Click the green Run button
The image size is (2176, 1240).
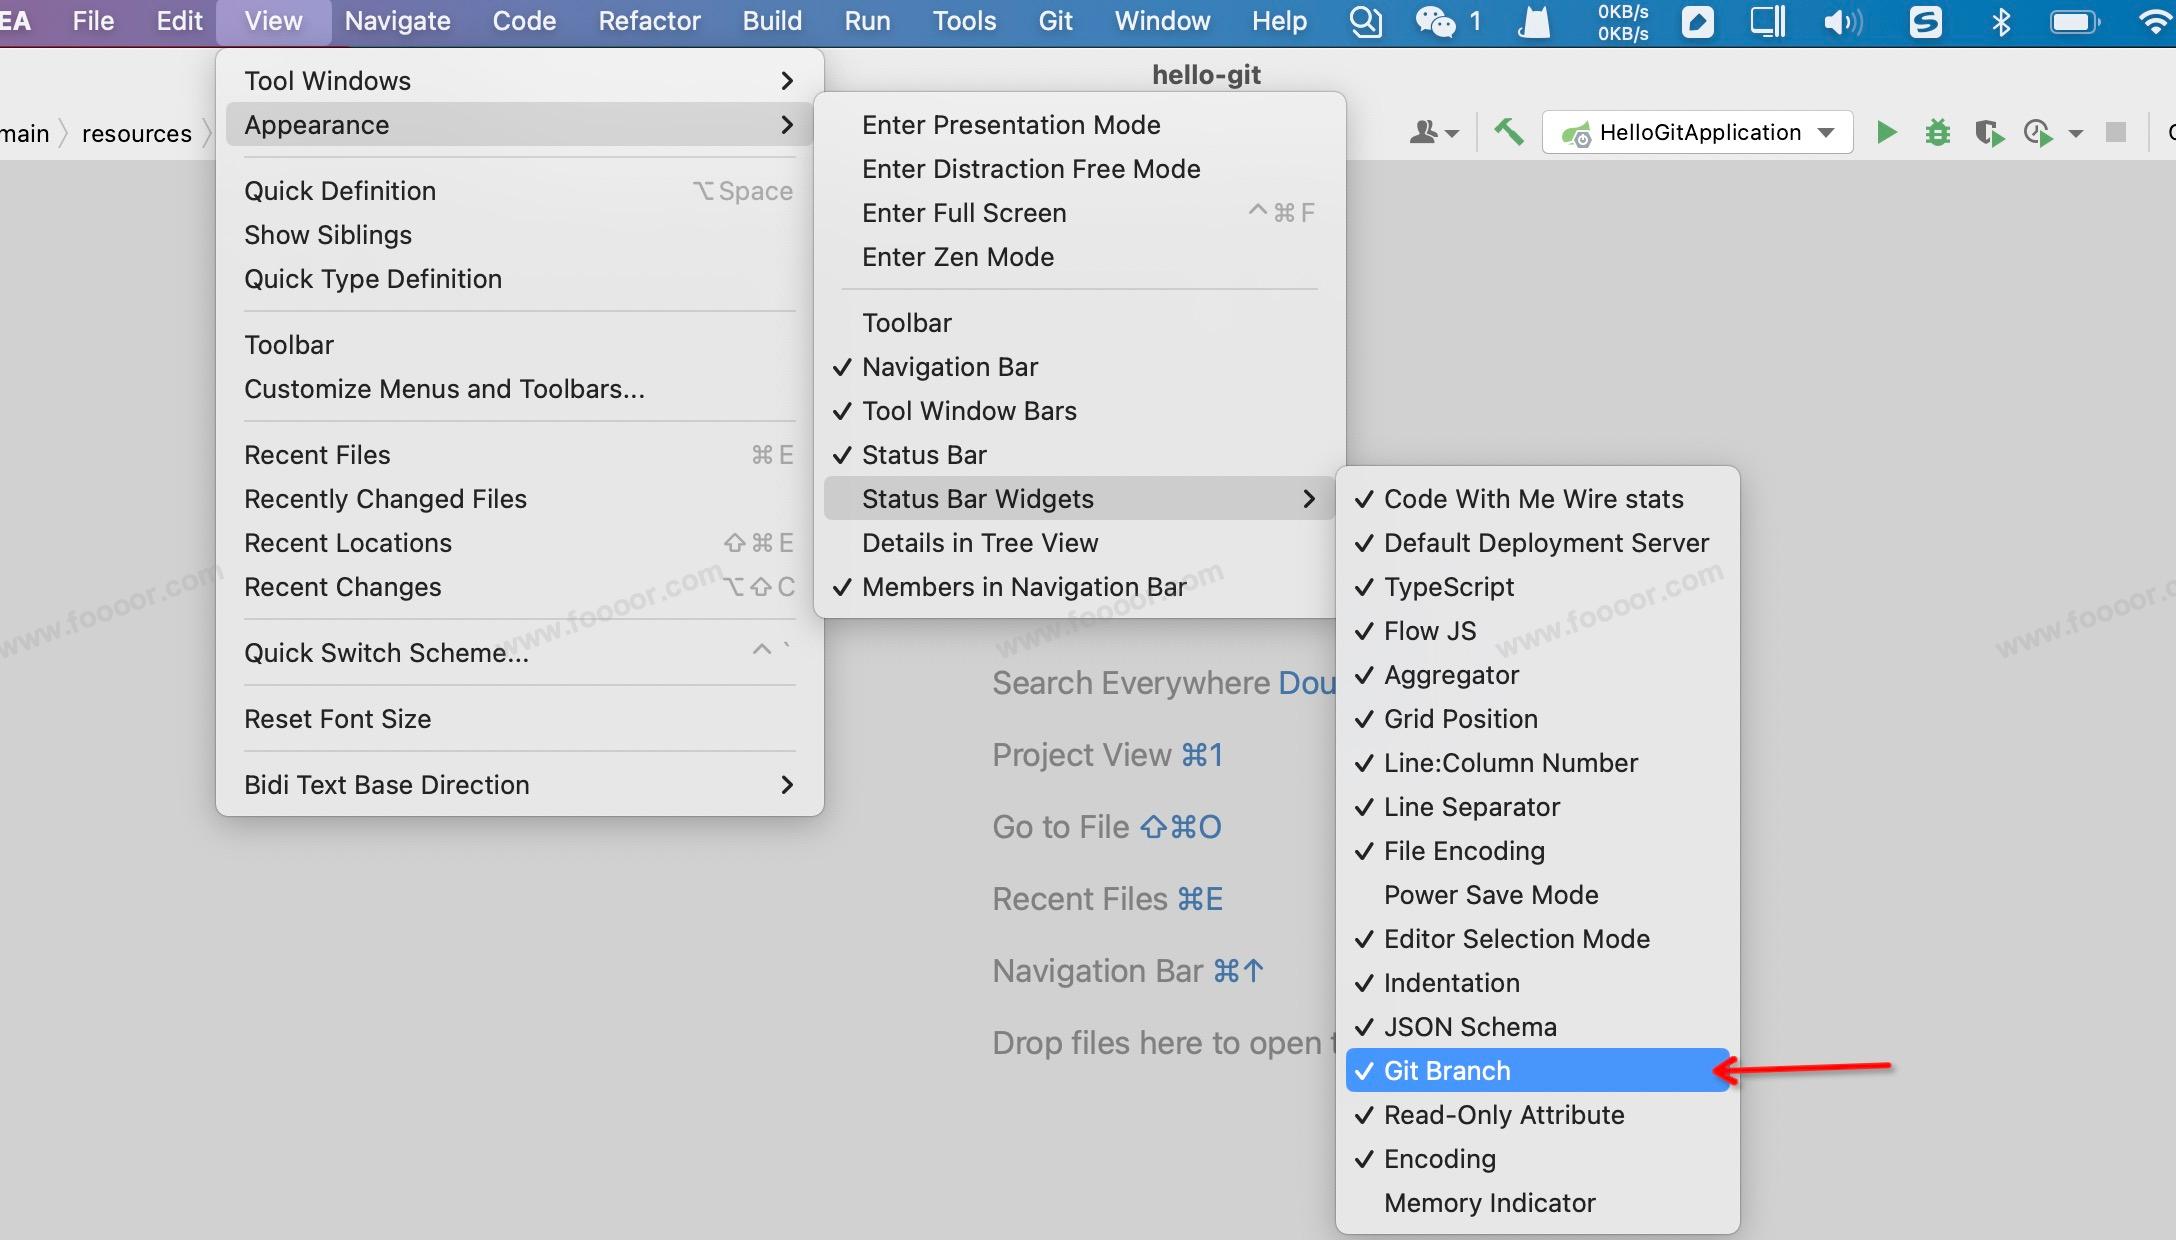click(1886, 132)
